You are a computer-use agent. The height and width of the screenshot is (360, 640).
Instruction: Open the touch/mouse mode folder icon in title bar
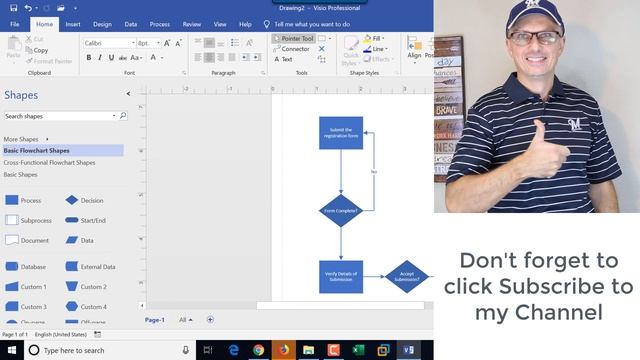point(61,8)
